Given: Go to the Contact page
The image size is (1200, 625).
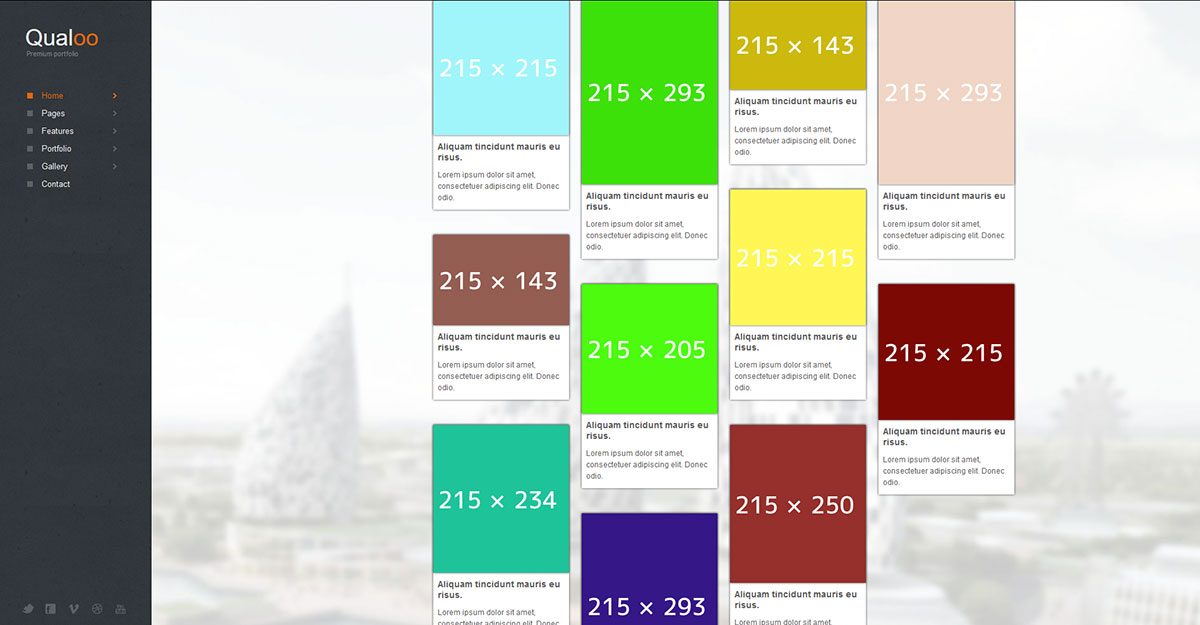Looking at the screenshot, I should (x=56, y=184).
